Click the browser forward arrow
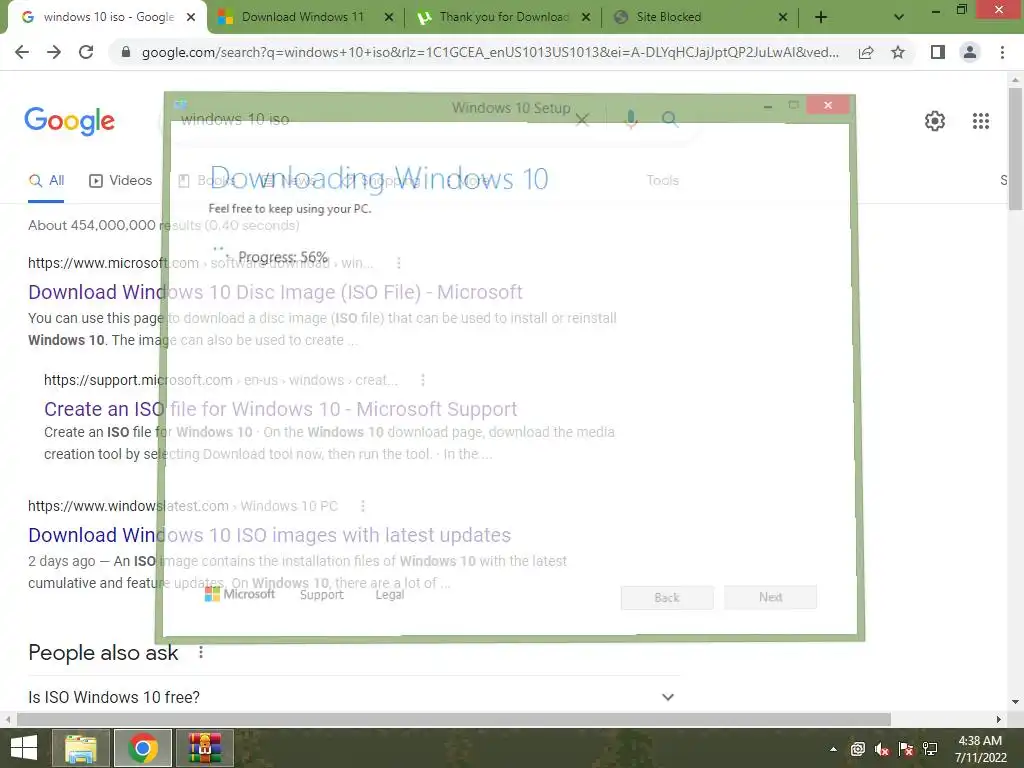Screen dimensions: 1024x768 (54, 52)
